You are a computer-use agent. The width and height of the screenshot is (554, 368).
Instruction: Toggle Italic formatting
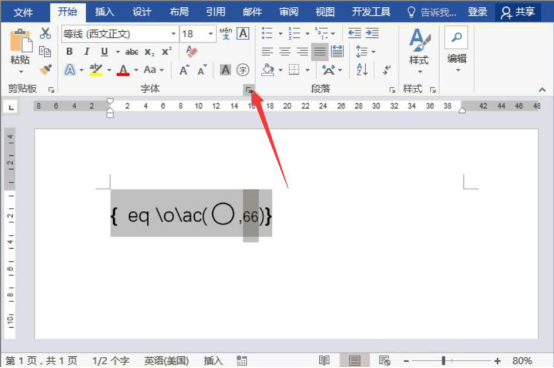[87, 52]
